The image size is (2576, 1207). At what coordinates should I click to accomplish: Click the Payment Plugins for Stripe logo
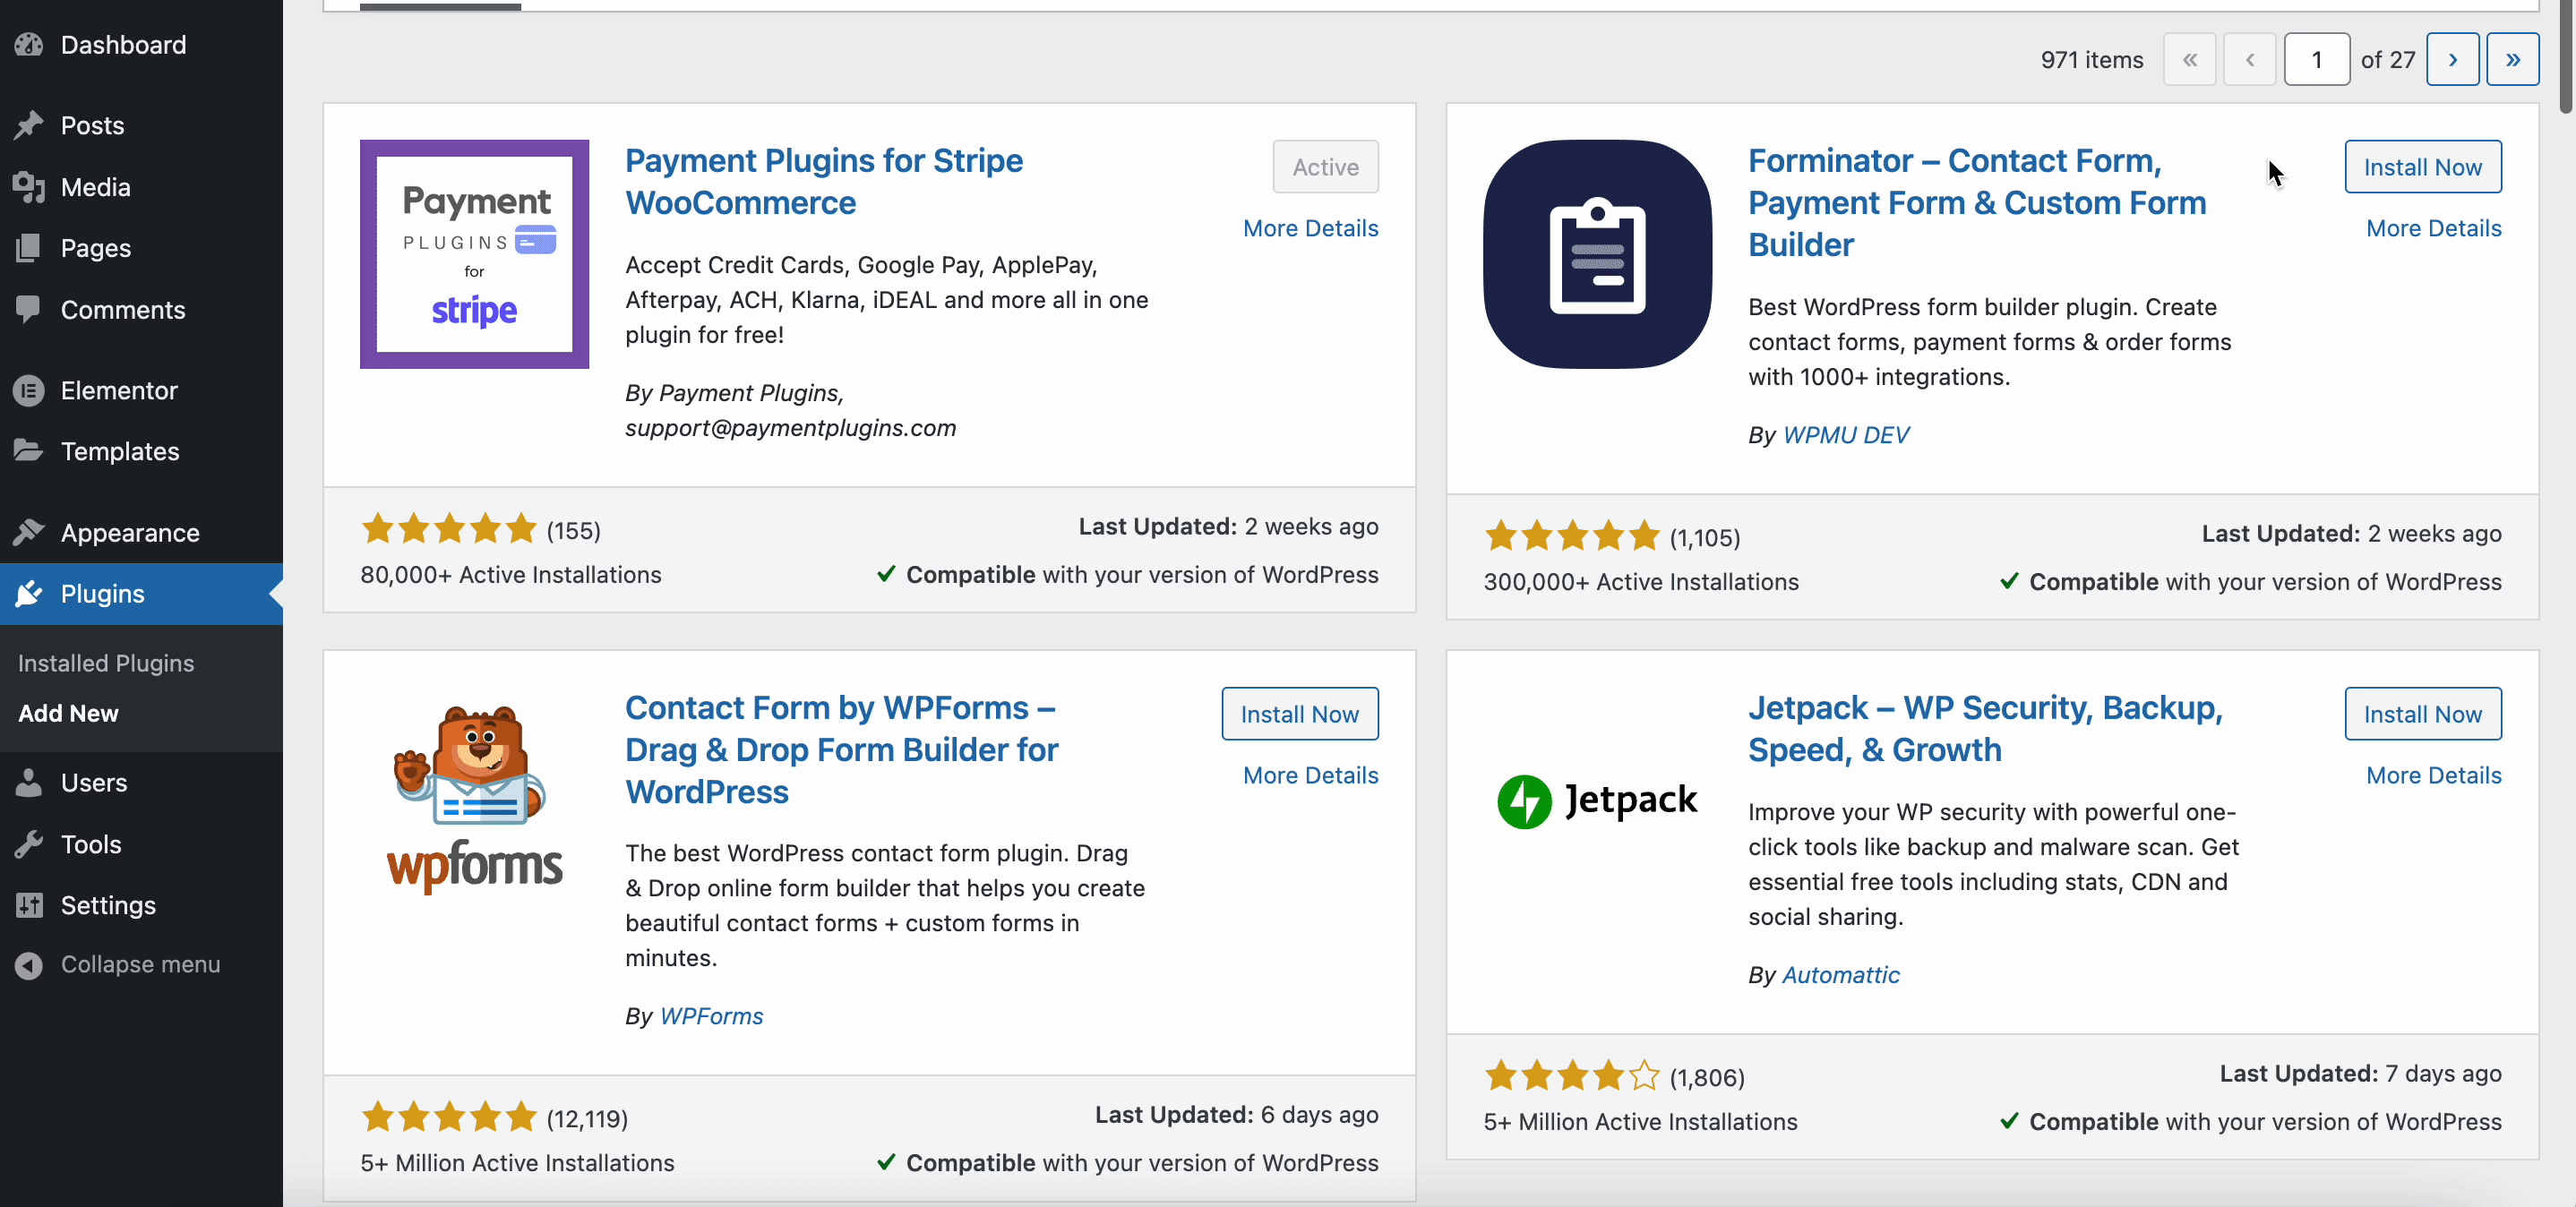click(474, 254)
